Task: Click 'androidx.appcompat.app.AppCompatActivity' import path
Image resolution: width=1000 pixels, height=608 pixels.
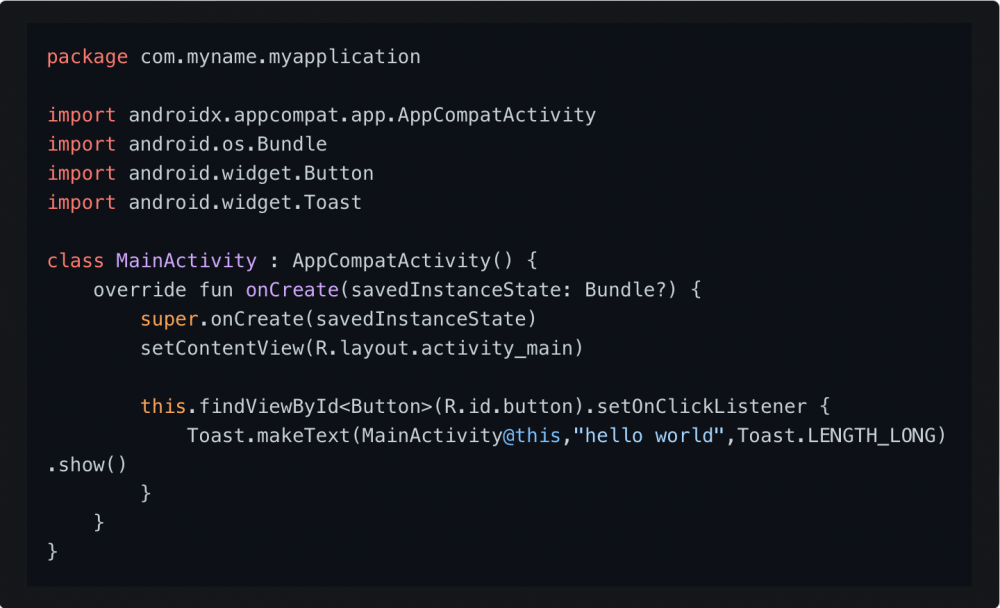Action: [362, 115]
